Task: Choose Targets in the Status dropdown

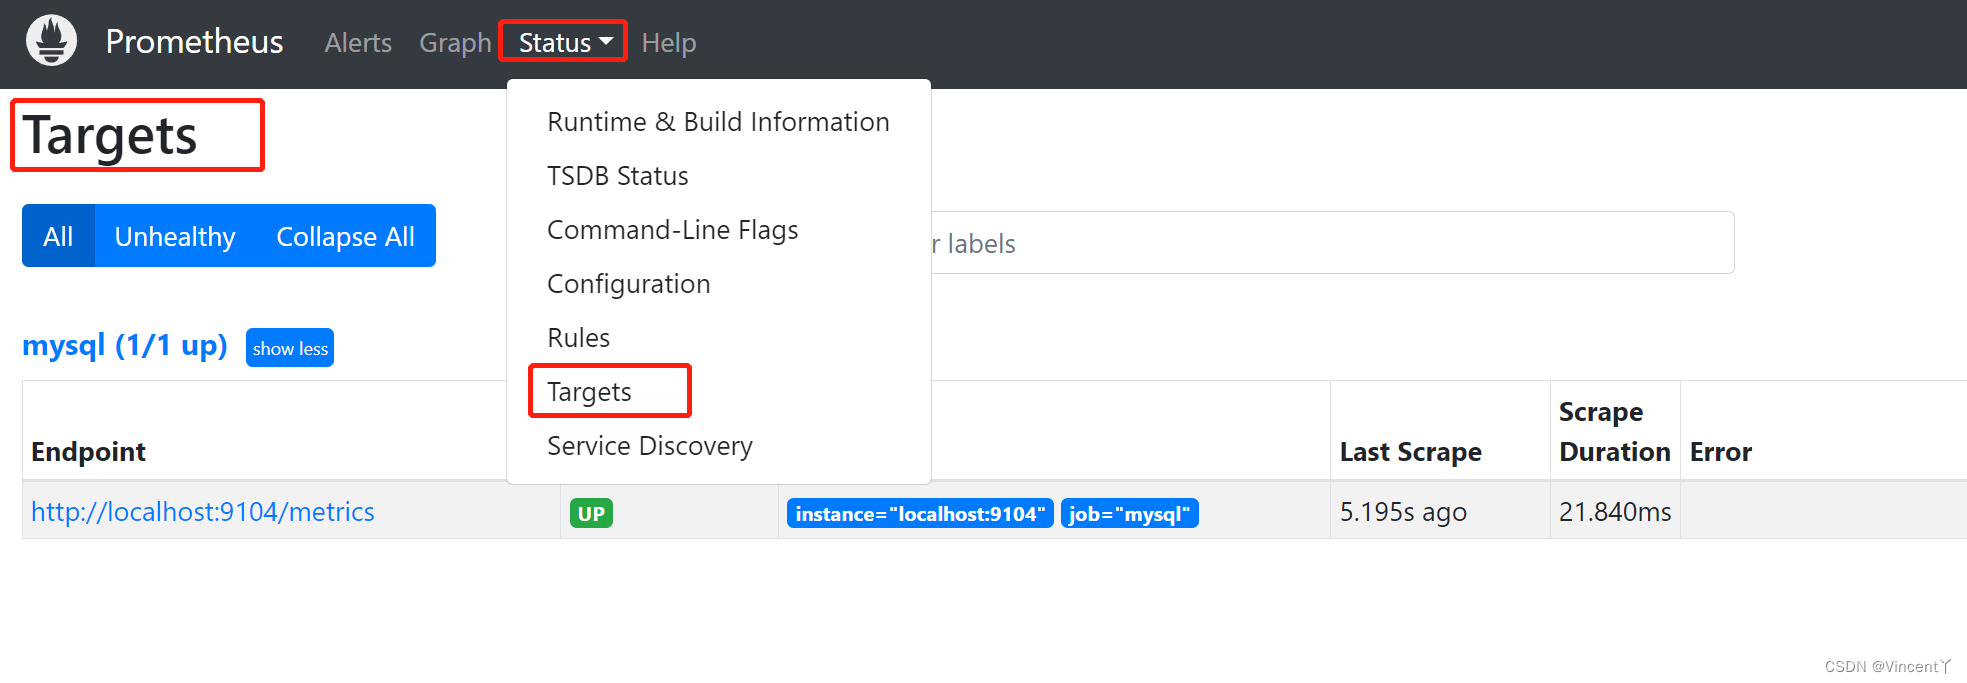Action: pyautogui.click(x=589, y=392)
